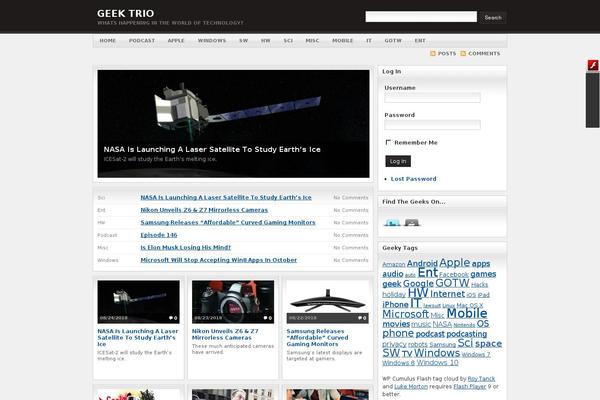Click comment bubble icon on Nikon thumbnail card
Screen dimensions: 600x400
click(265, 318)
